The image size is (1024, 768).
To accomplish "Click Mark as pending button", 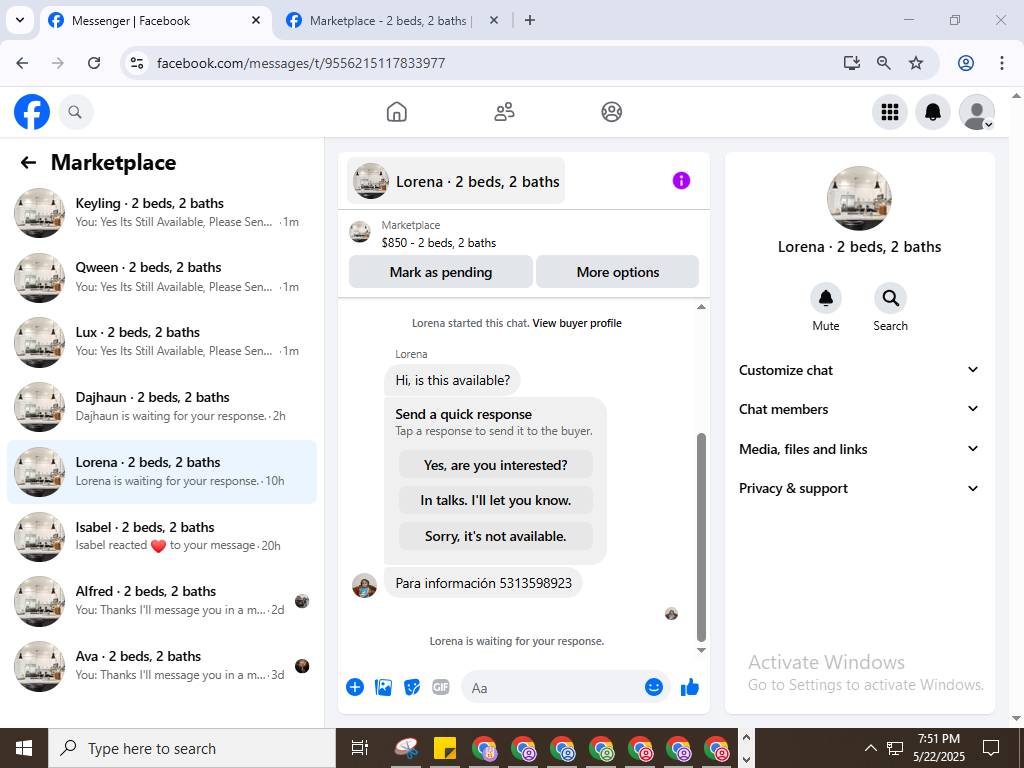I will point(441,272).
